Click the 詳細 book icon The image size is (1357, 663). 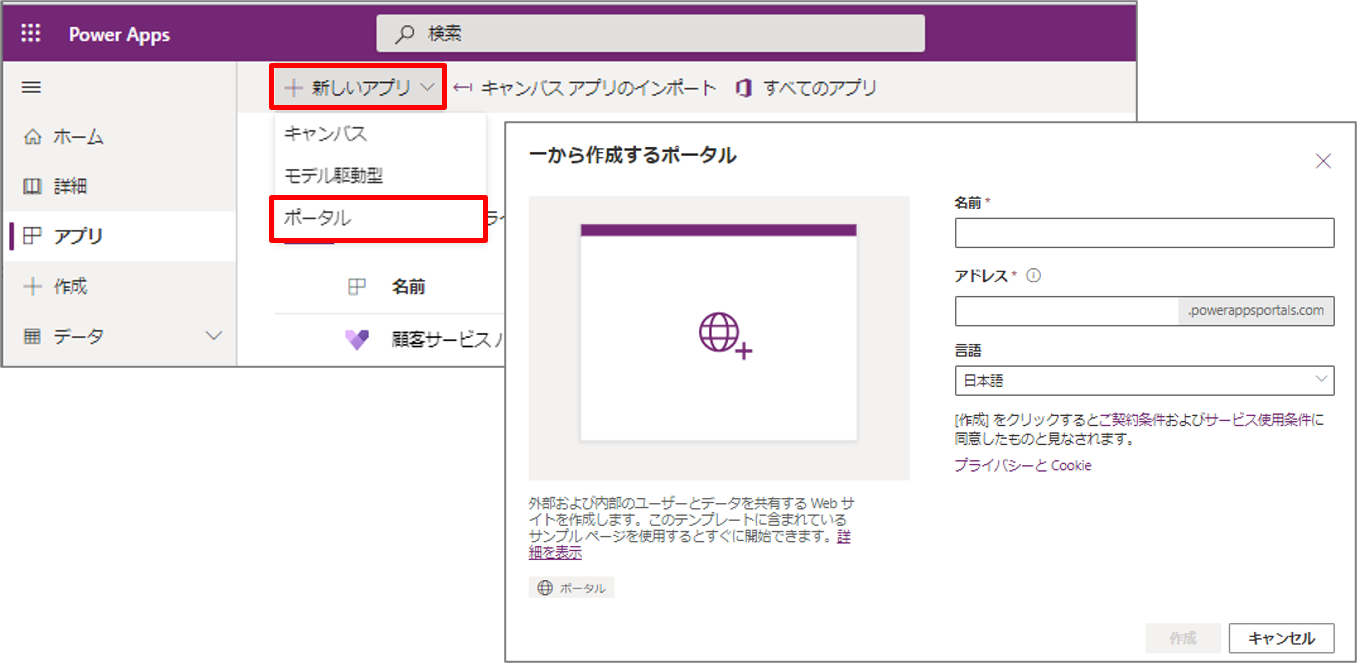pos(33,186)
